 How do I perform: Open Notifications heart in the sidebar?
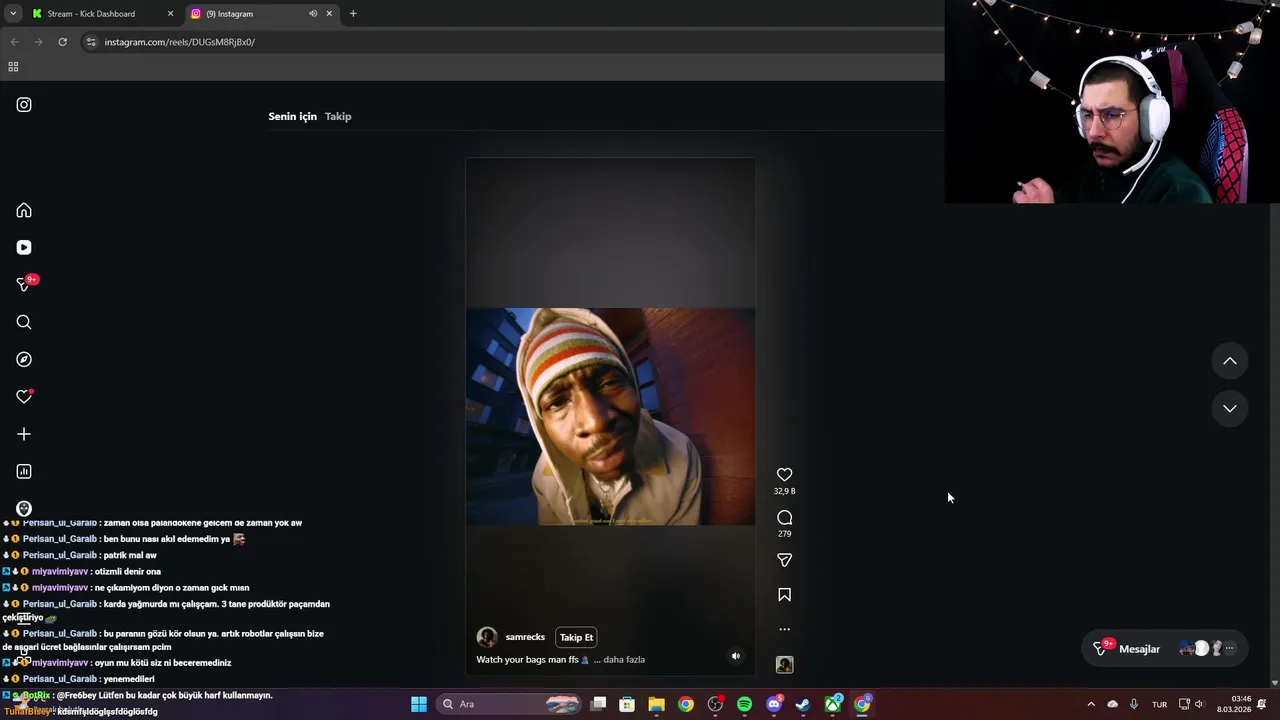click(24, 397)
